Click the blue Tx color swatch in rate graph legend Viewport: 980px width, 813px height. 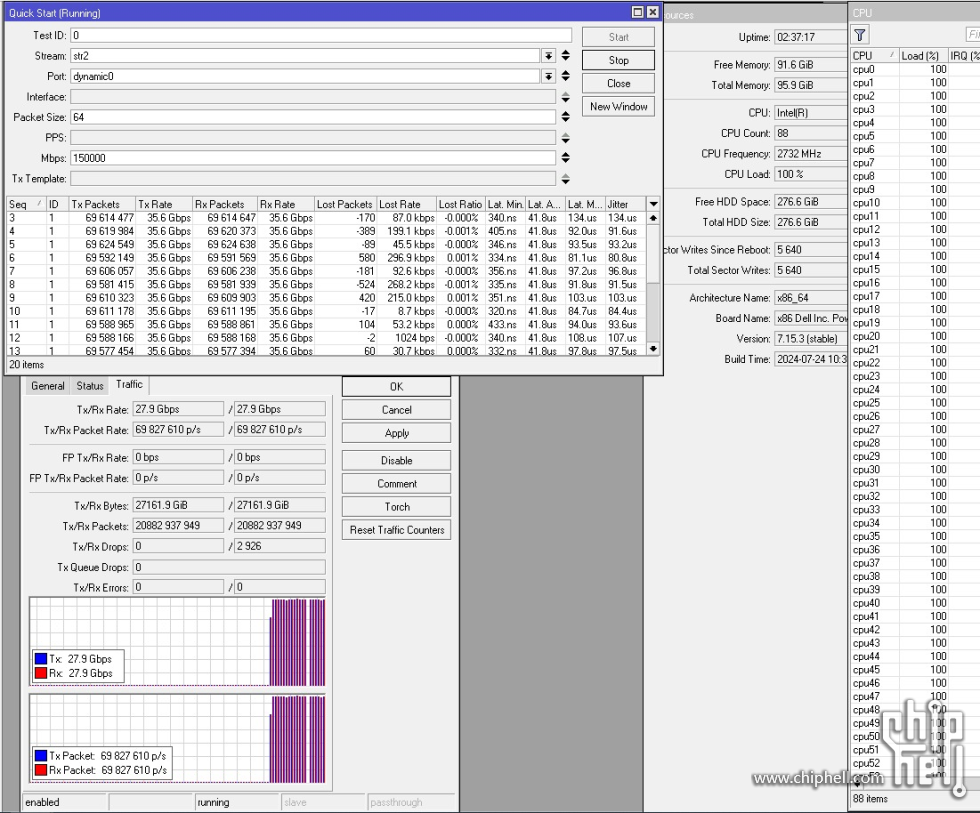41,659
